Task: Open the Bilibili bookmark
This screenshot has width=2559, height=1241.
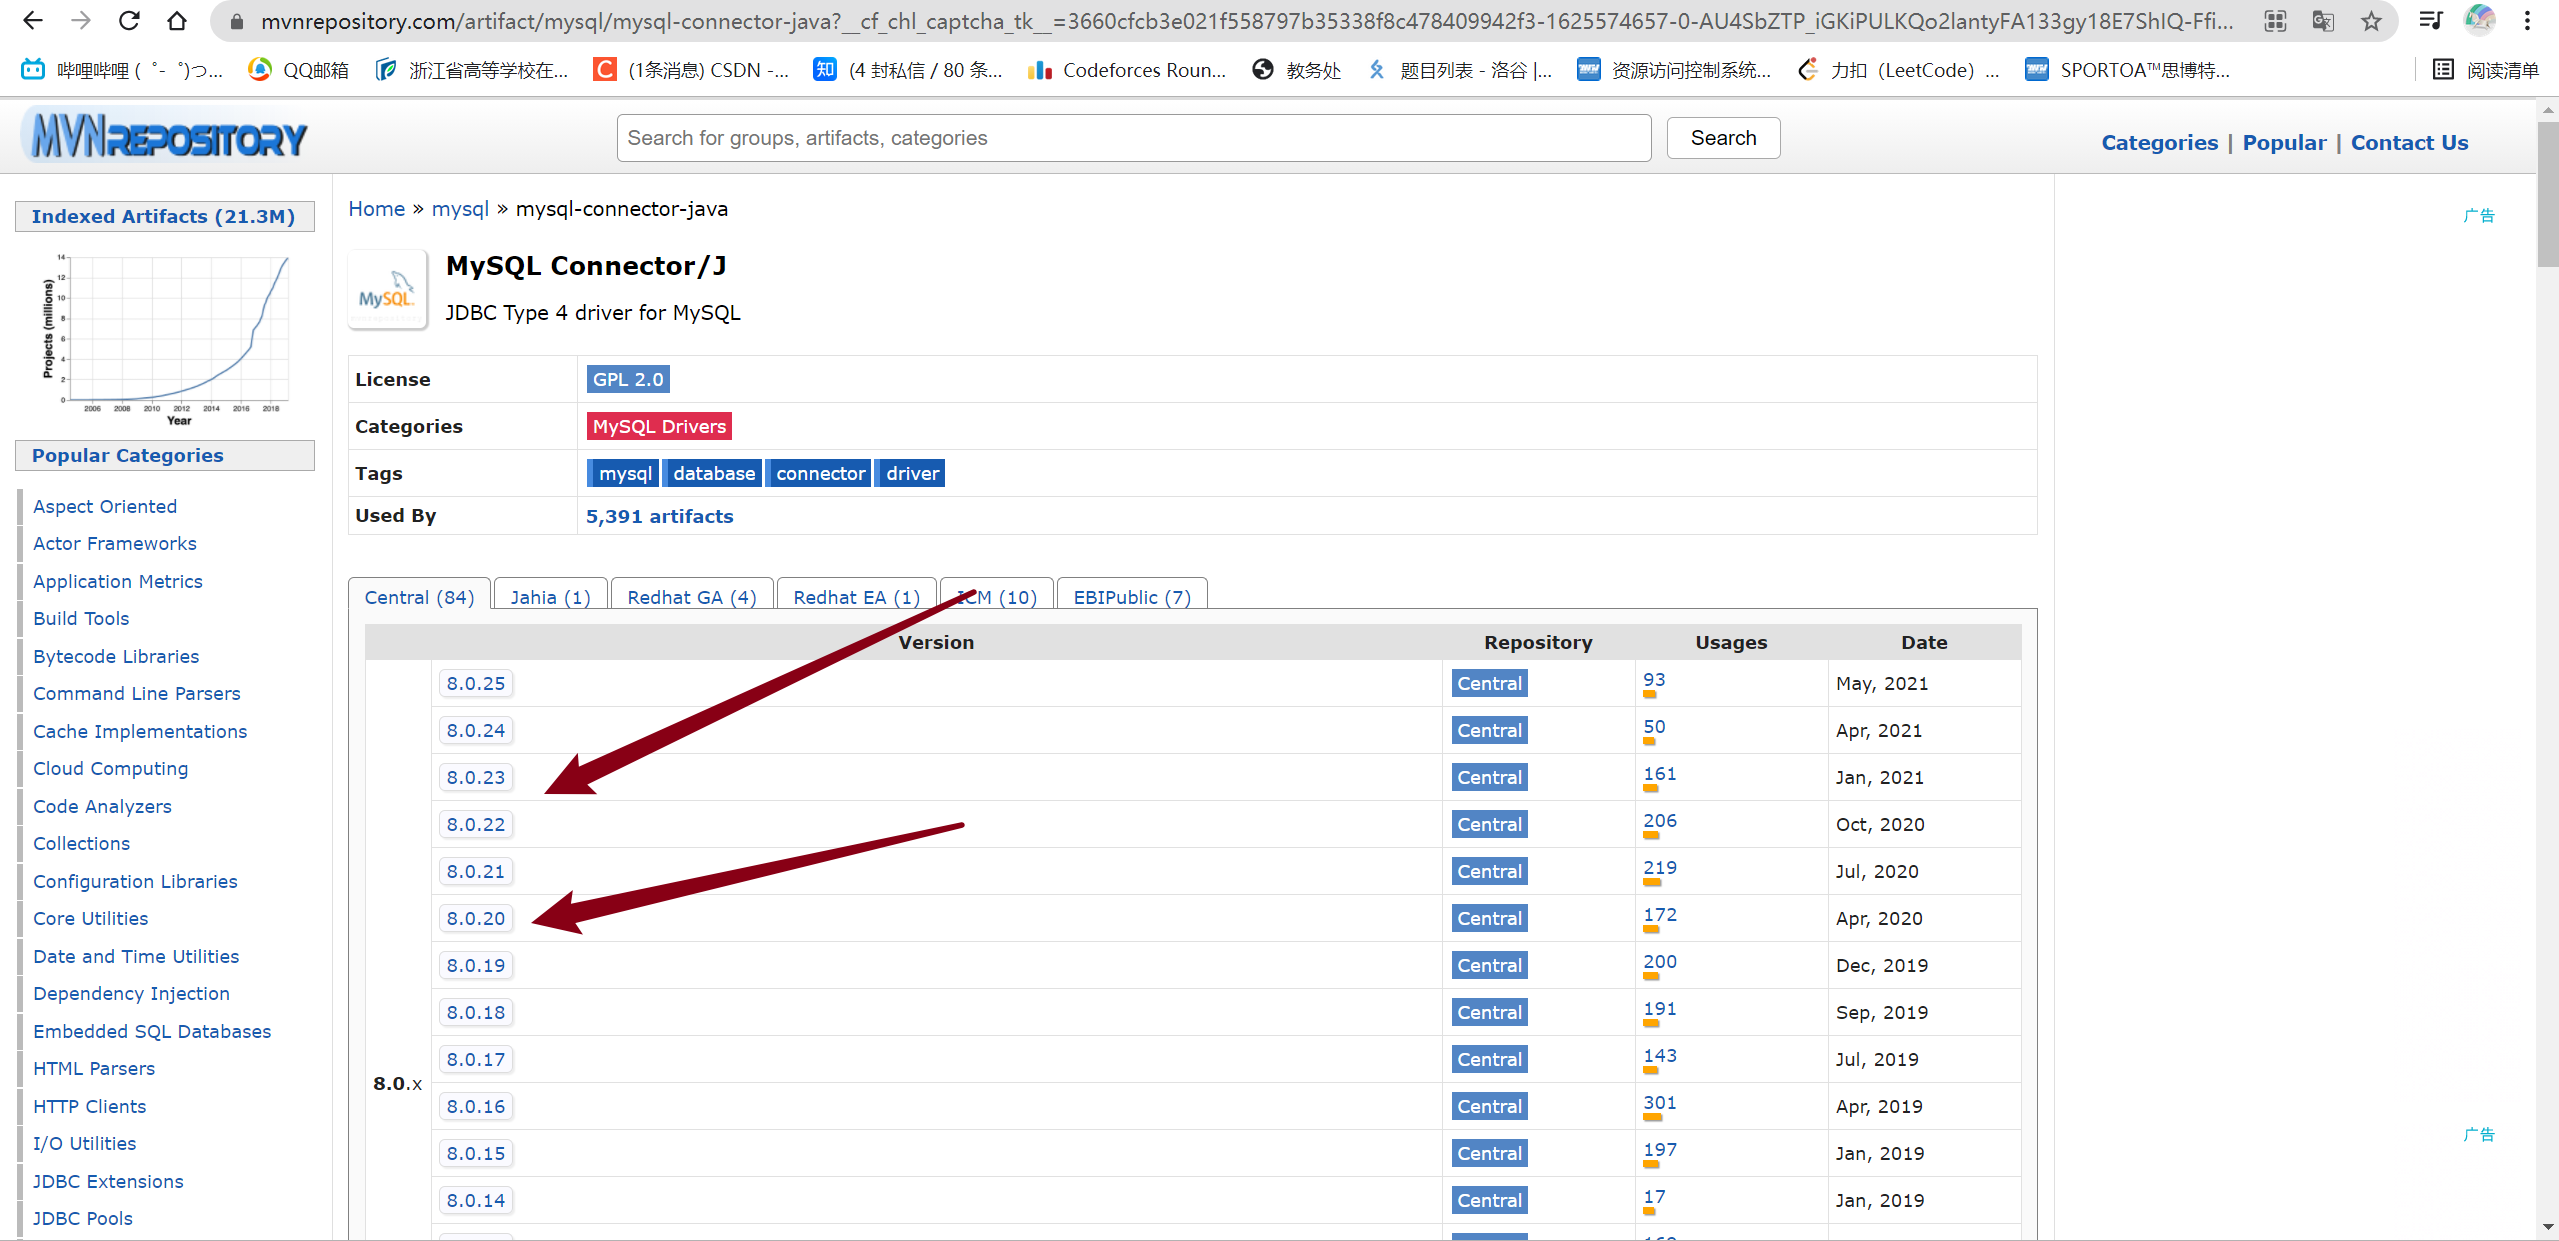Action: 122,70
